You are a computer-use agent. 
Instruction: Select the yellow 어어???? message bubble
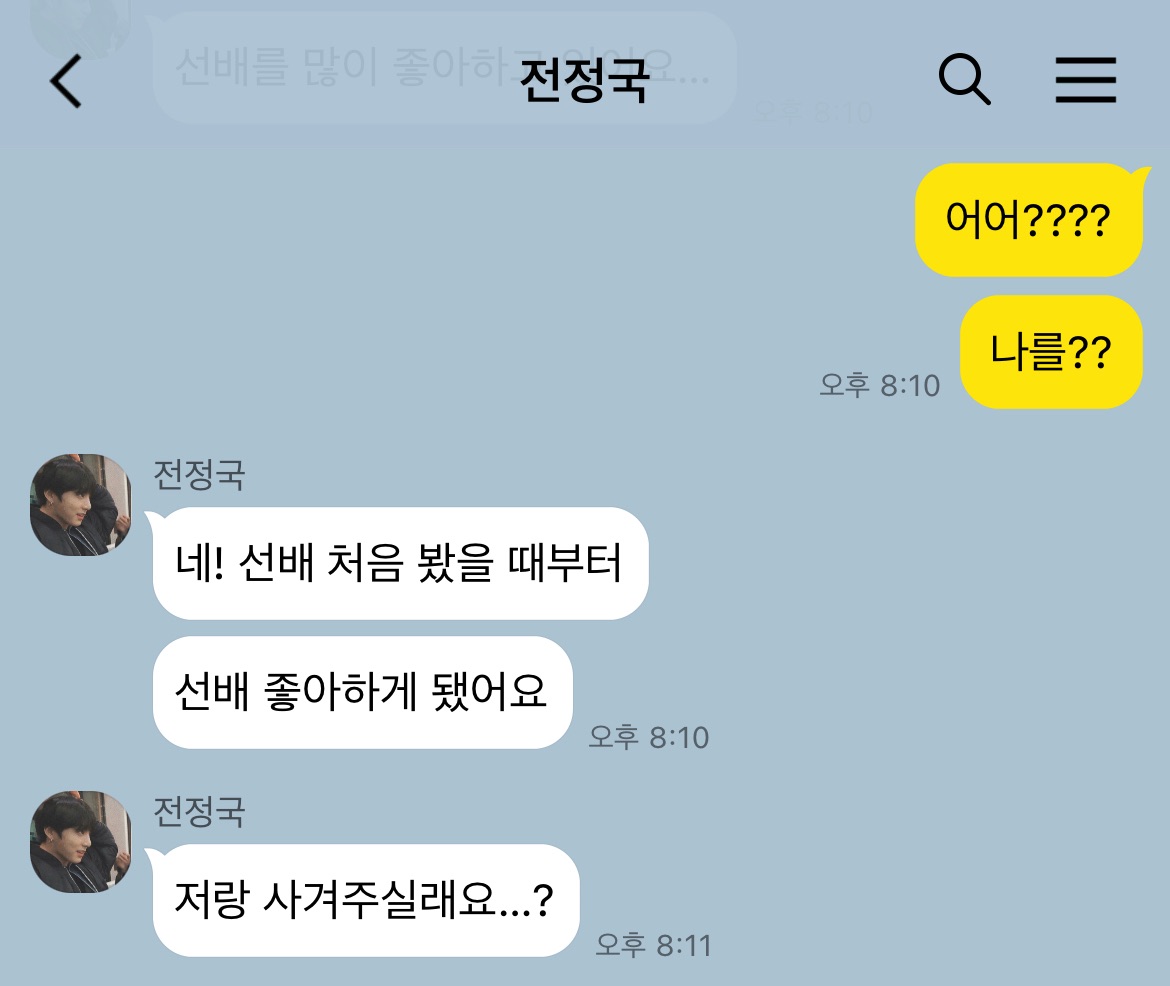pos(1029,220)
